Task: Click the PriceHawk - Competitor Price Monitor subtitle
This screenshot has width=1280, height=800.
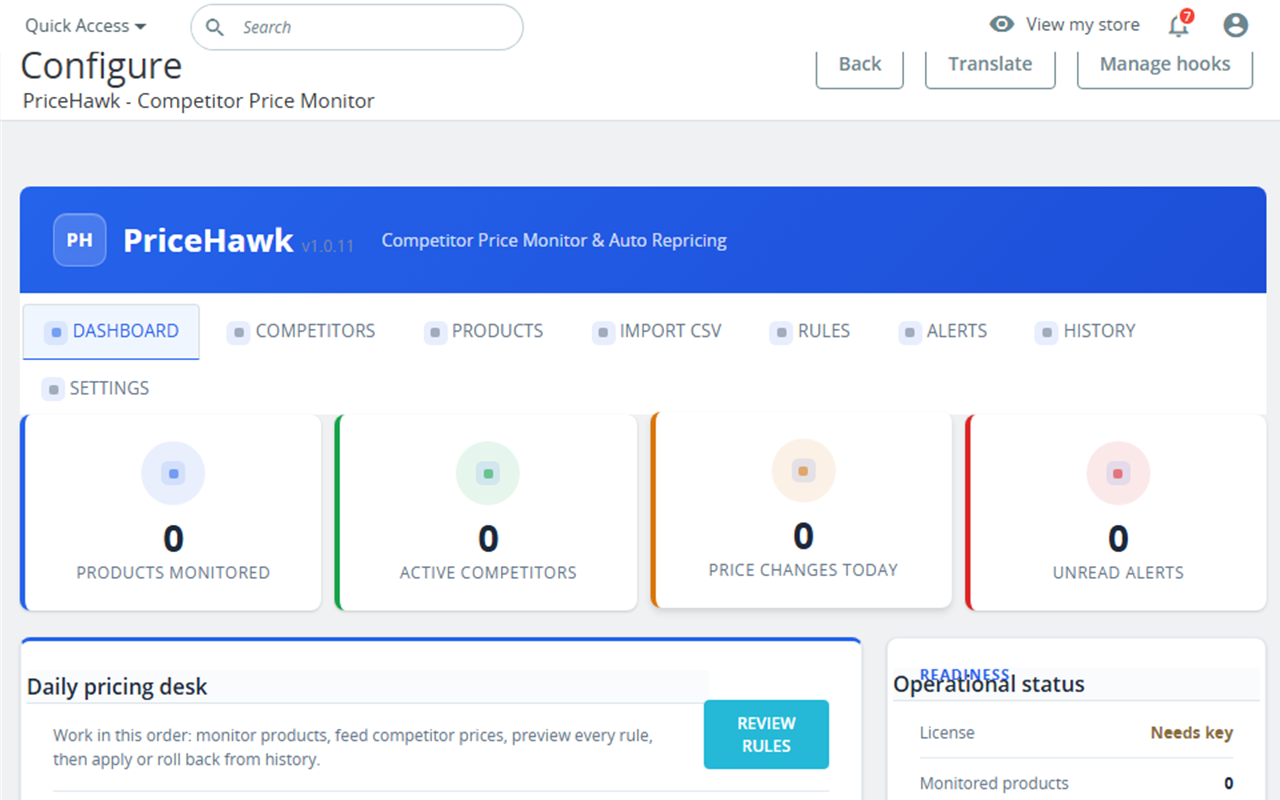Action: pos(199,101)
